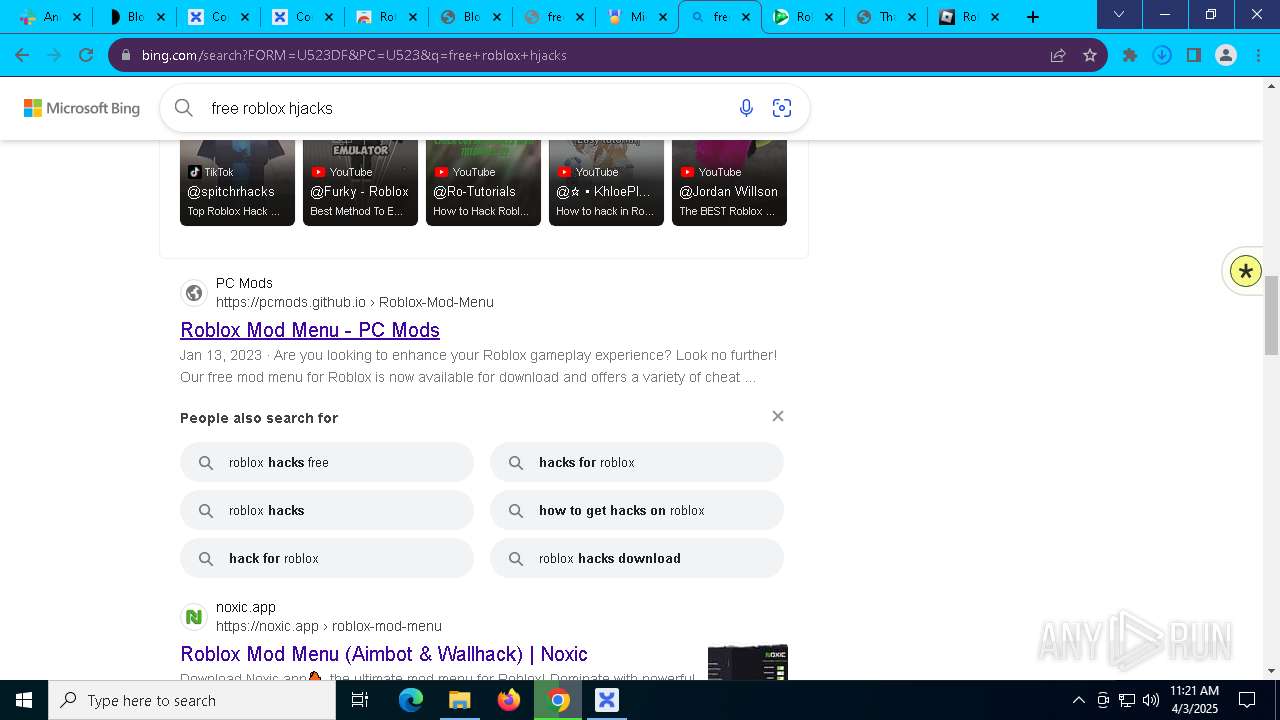Image resolution: width=1280 pixels, height=720 pixels.
Task: Click the noxic.app site favicon
Action: point(194,617)
